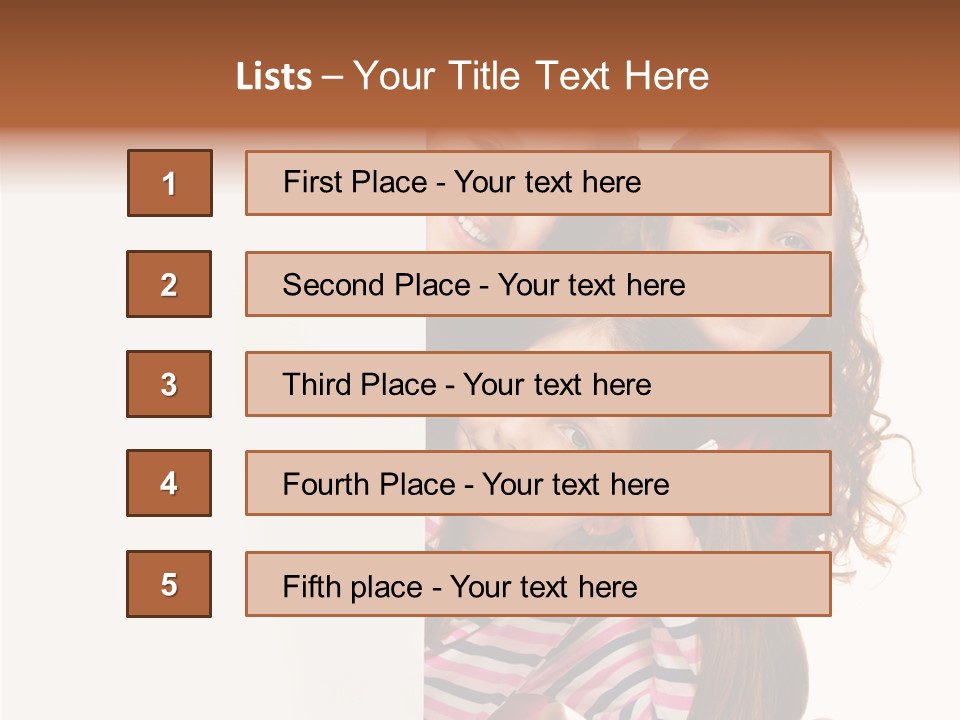Click the empty margin left of the number 3 box
960x720 pixels.
pyautogui.click(x=60, y=384)
